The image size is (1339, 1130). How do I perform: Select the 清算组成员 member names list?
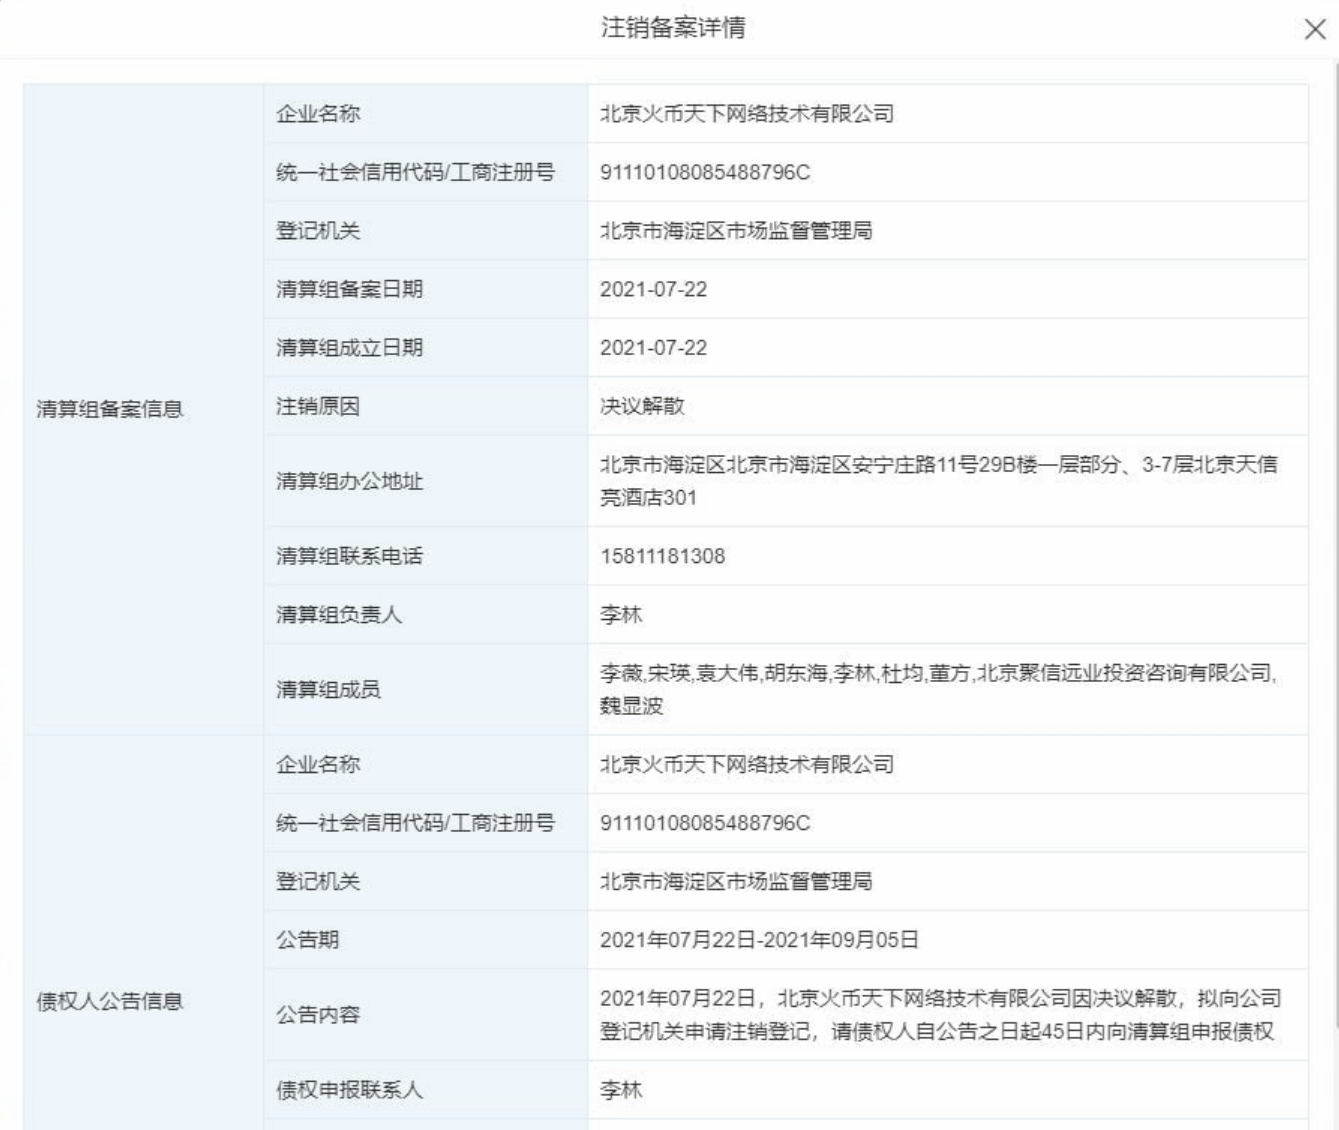coord(938,689)
